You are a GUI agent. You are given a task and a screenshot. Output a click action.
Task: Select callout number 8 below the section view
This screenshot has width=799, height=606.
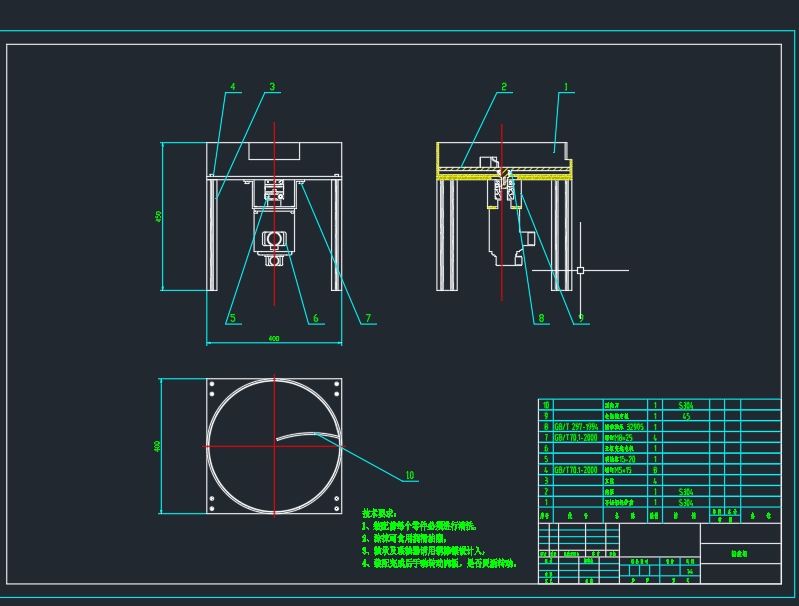click(x=541, y=318)
